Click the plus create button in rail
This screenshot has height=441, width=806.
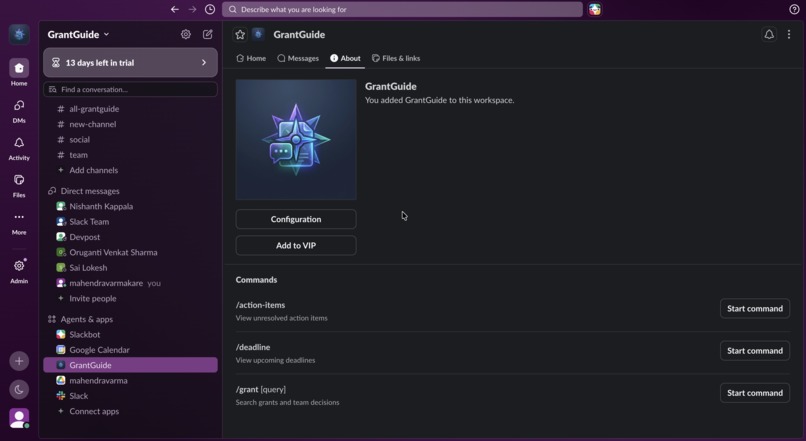19,361
